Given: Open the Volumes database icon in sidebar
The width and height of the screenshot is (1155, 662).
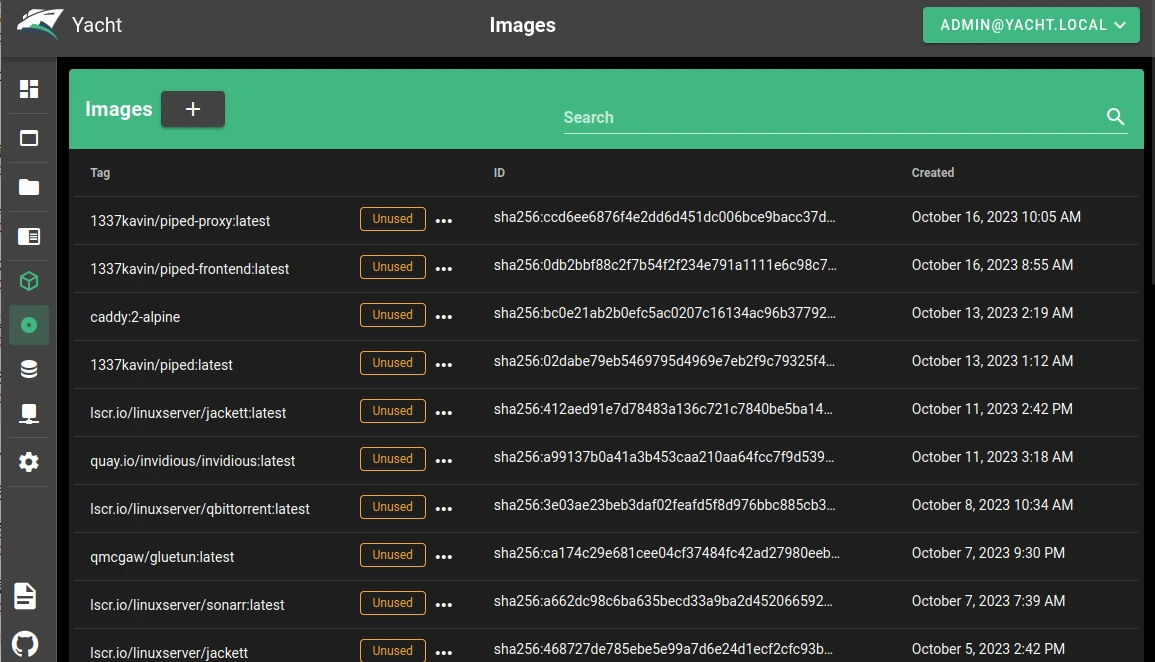Looking at the screenshot, I should tap(29, 370).
